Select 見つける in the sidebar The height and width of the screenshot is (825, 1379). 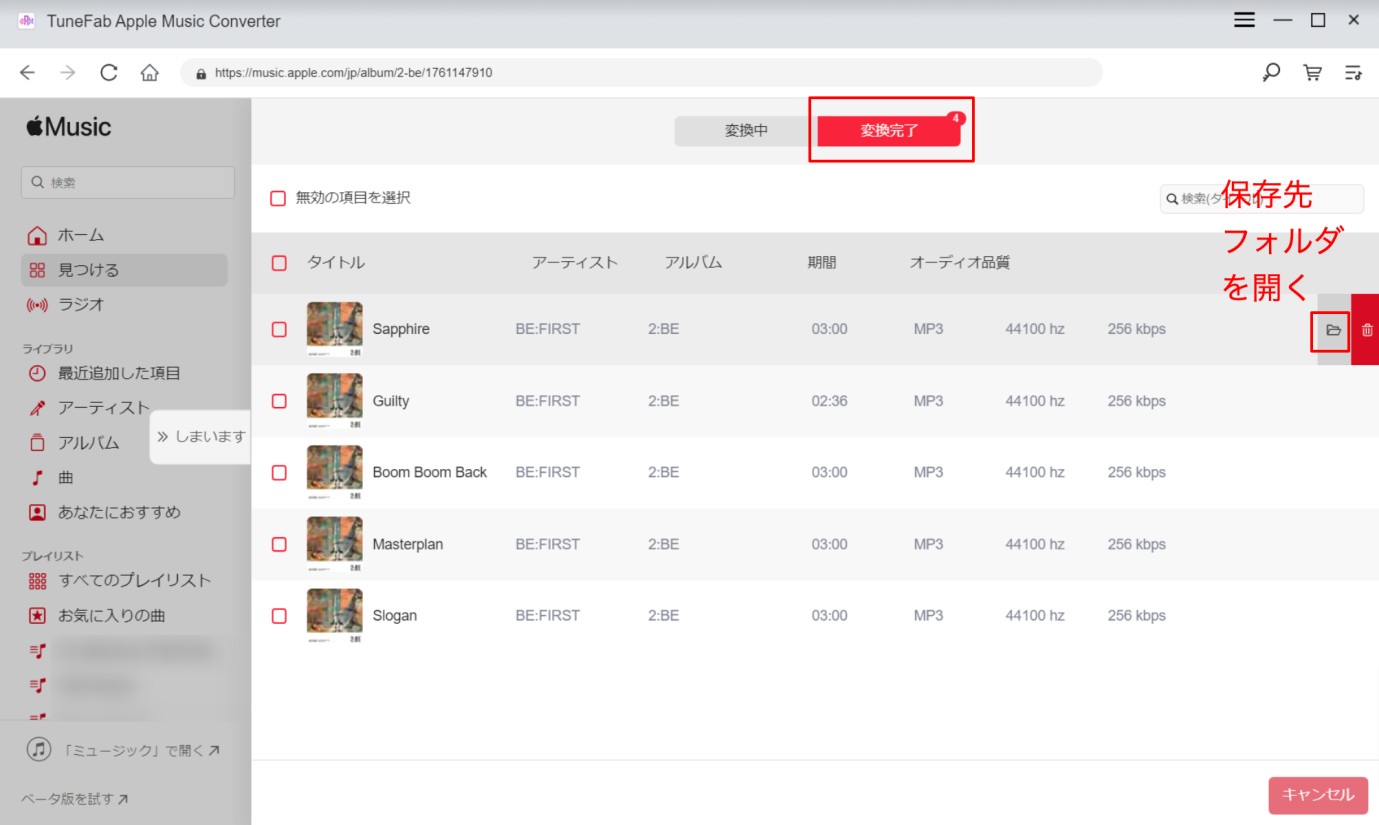point(124,270)
